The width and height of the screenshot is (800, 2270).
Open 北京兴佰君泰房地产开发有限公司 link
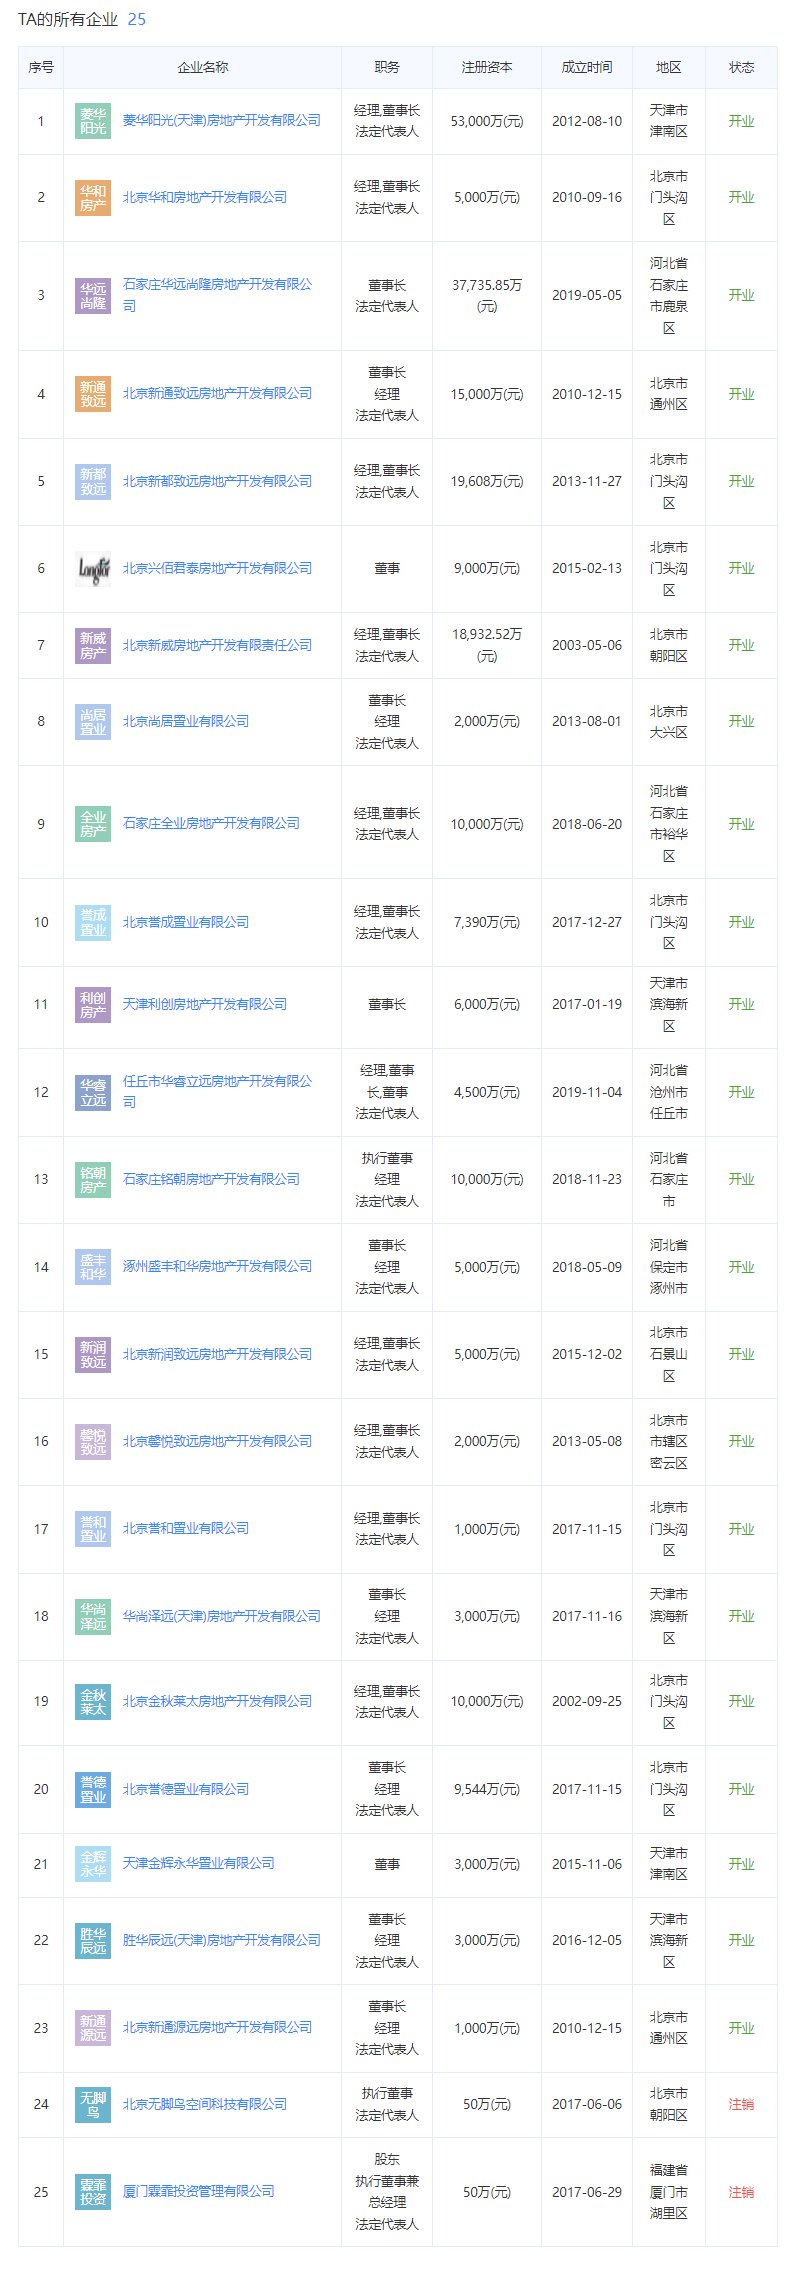pyautogui.click(x=217, y=568)
